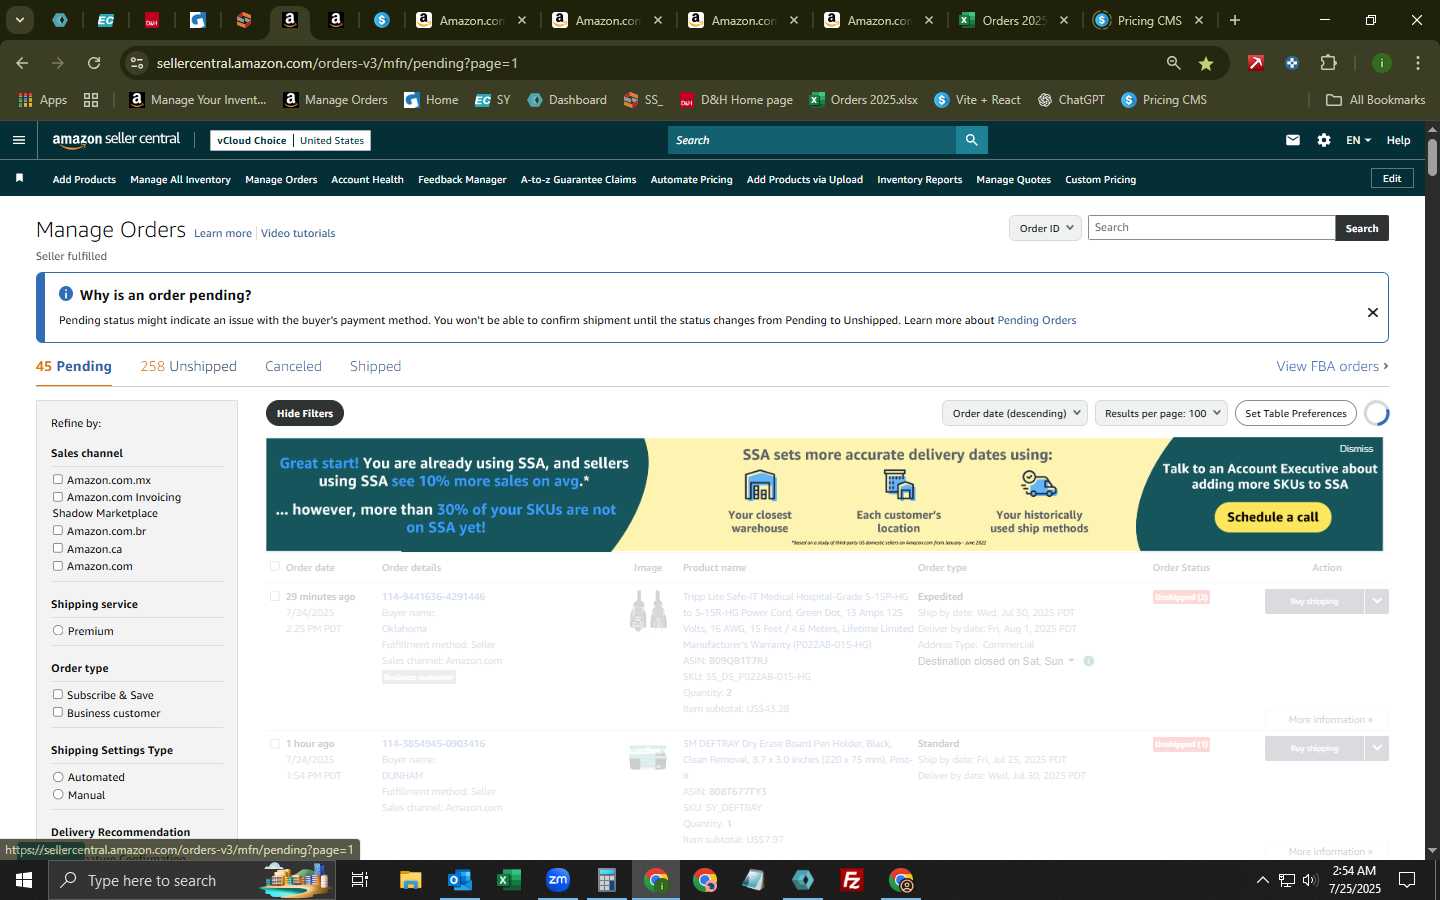Open Results per page dropdown
Viewport: 1440px width, 900px height.
1161,413
